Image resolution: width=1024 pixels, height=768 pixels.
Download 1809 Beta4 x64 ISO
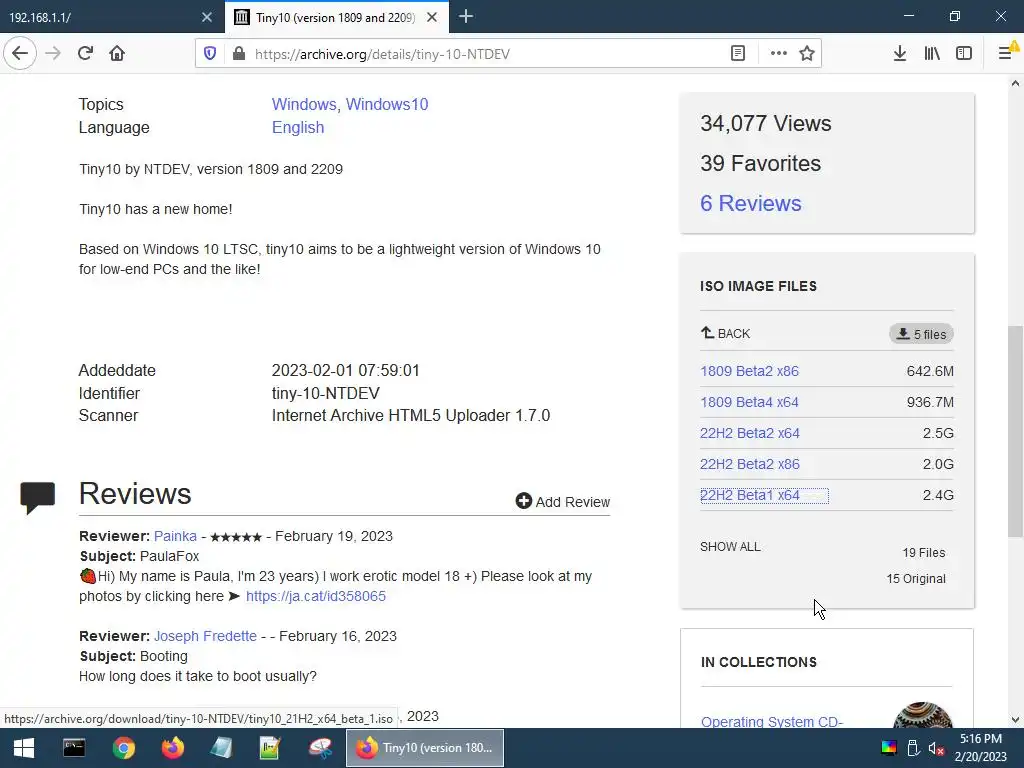[x=749, y=402]
